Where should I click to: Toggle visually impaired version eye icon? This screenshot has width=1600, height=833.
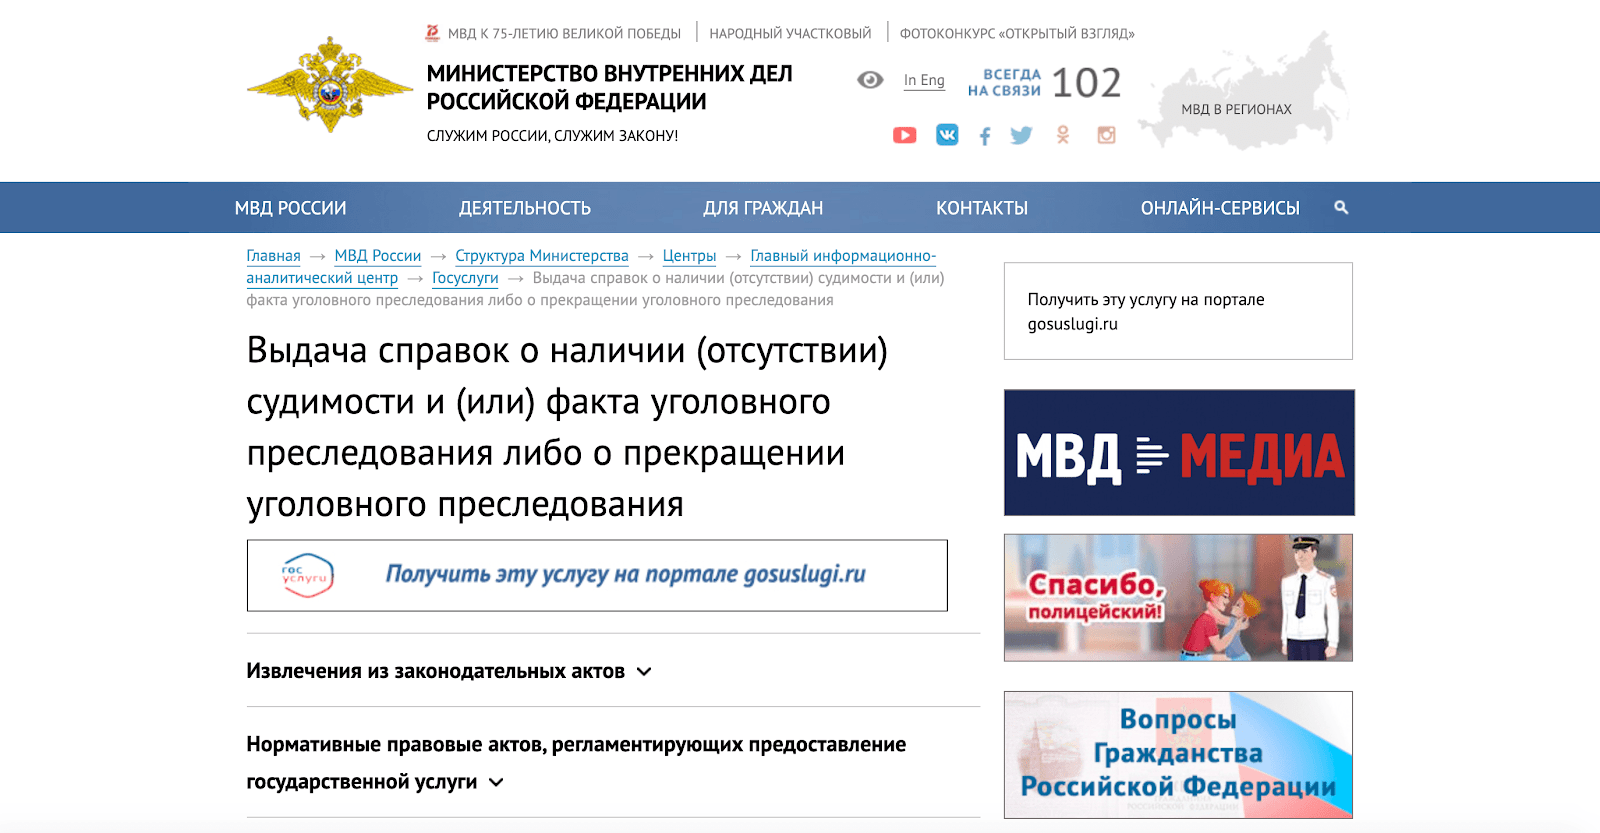click(870, 80)
